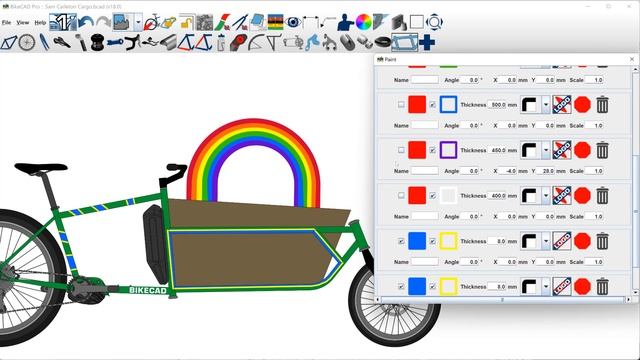This screenshot has width=640, height=360.
Task: Click the Thickness field showing 500.0
Action: tap(497, 105)
